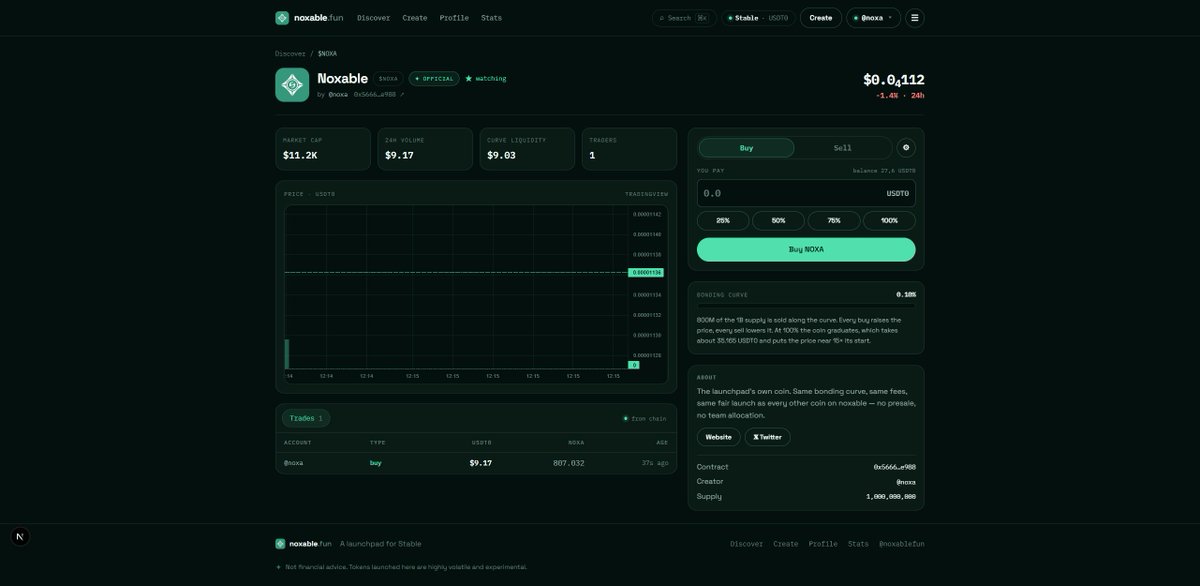Click the AGE column header
This screenshot has width=1200, height=586.
coord(663,442)
